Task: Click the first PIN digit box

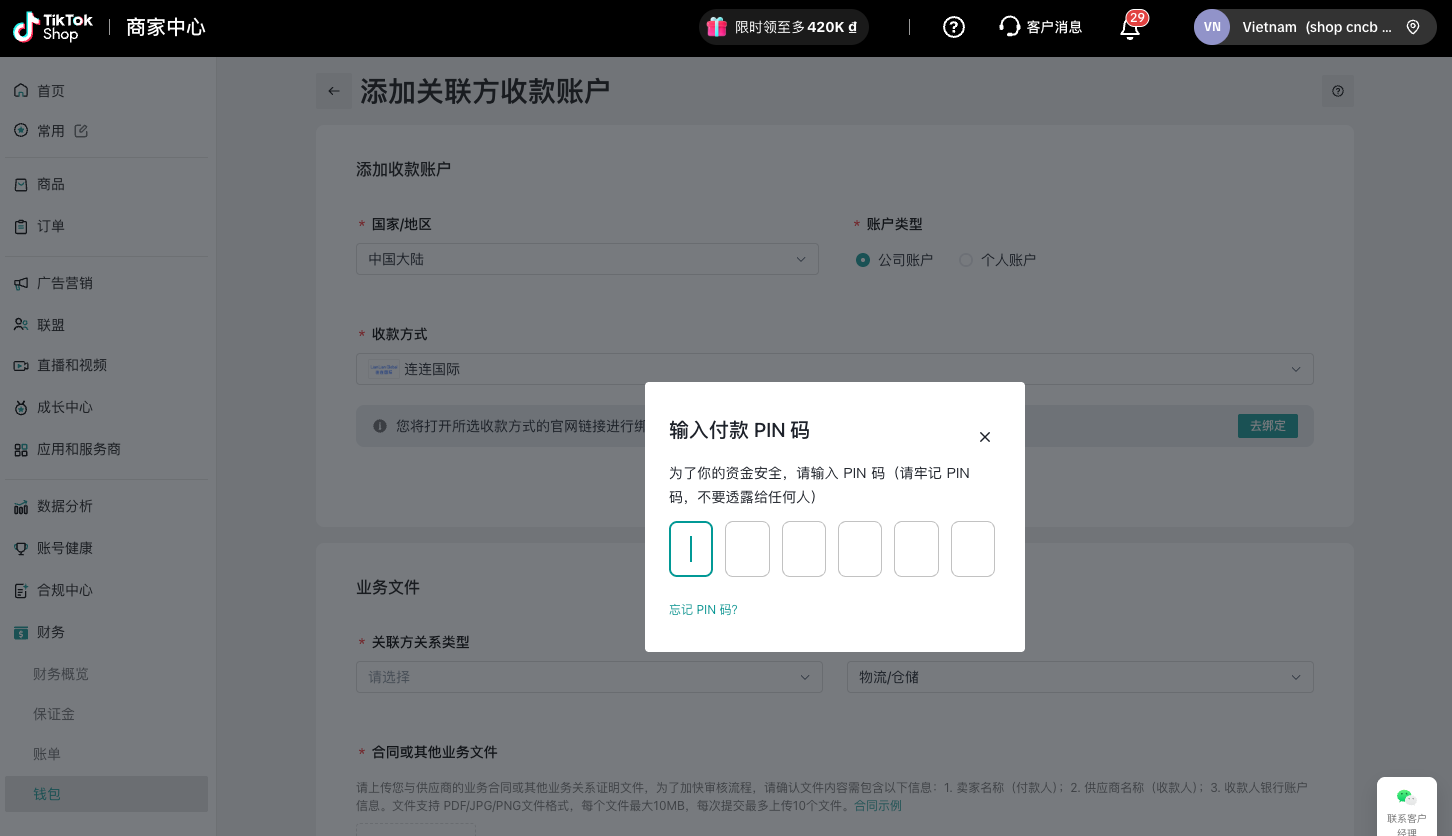Action: coord(691,549)
